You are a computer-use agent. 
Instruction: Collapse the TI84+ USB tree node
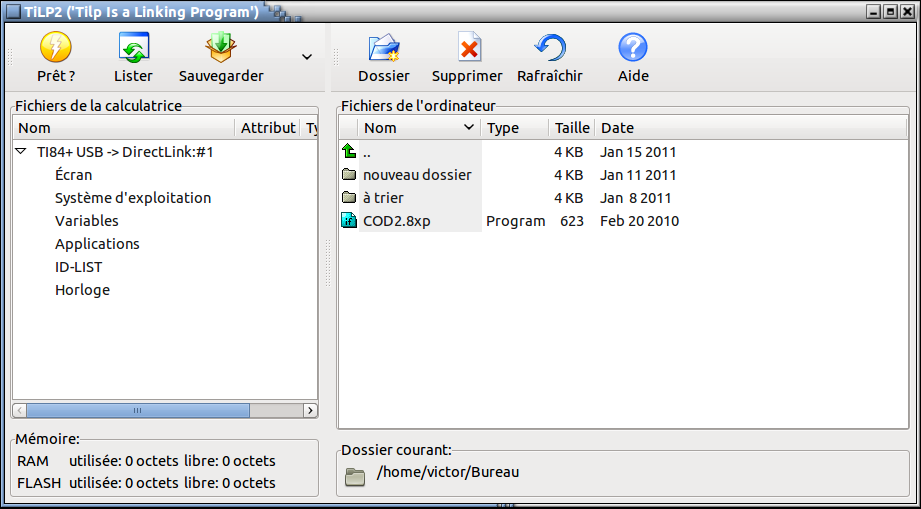coord(21,152)
